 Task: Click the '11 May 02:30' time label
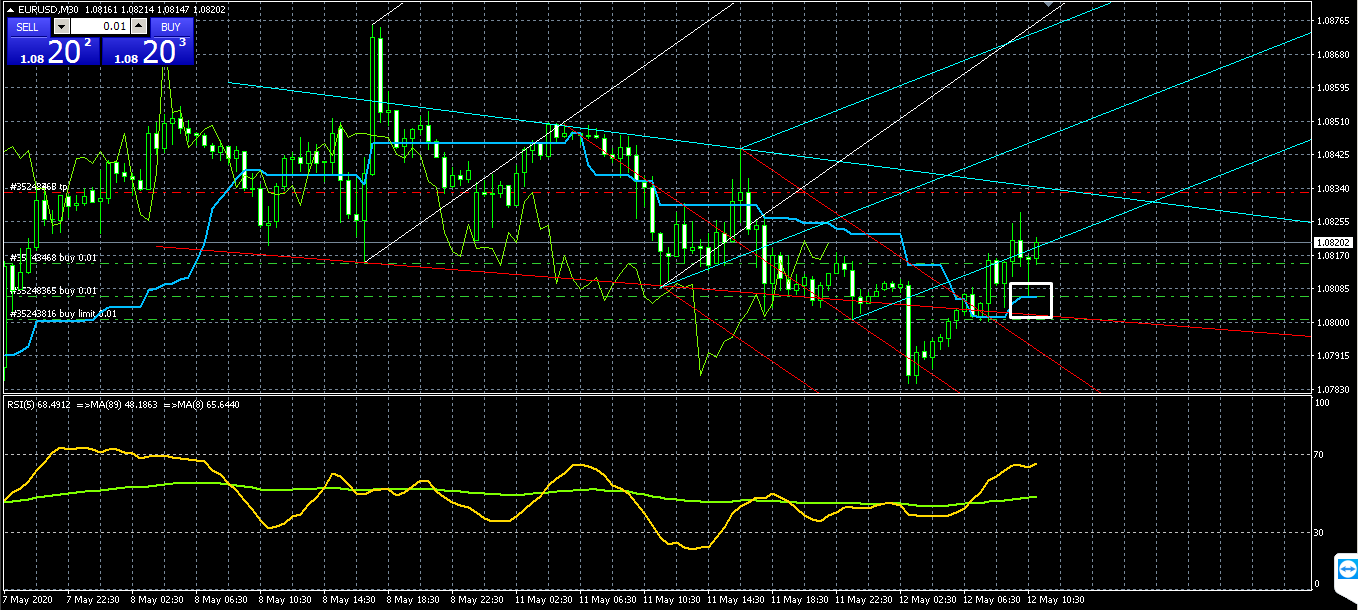coord(543,600)
